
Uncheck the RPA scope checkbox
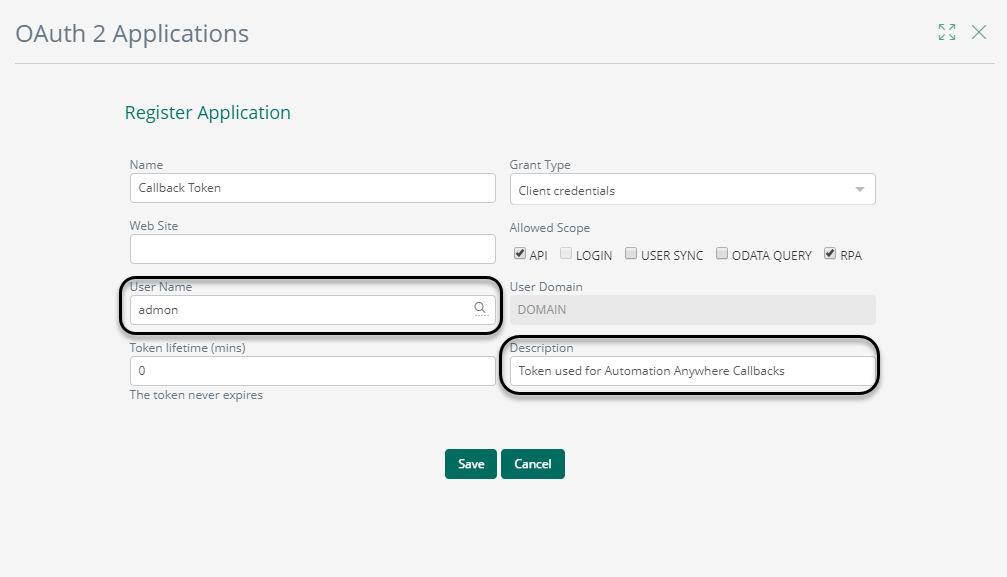coord(830,253)
